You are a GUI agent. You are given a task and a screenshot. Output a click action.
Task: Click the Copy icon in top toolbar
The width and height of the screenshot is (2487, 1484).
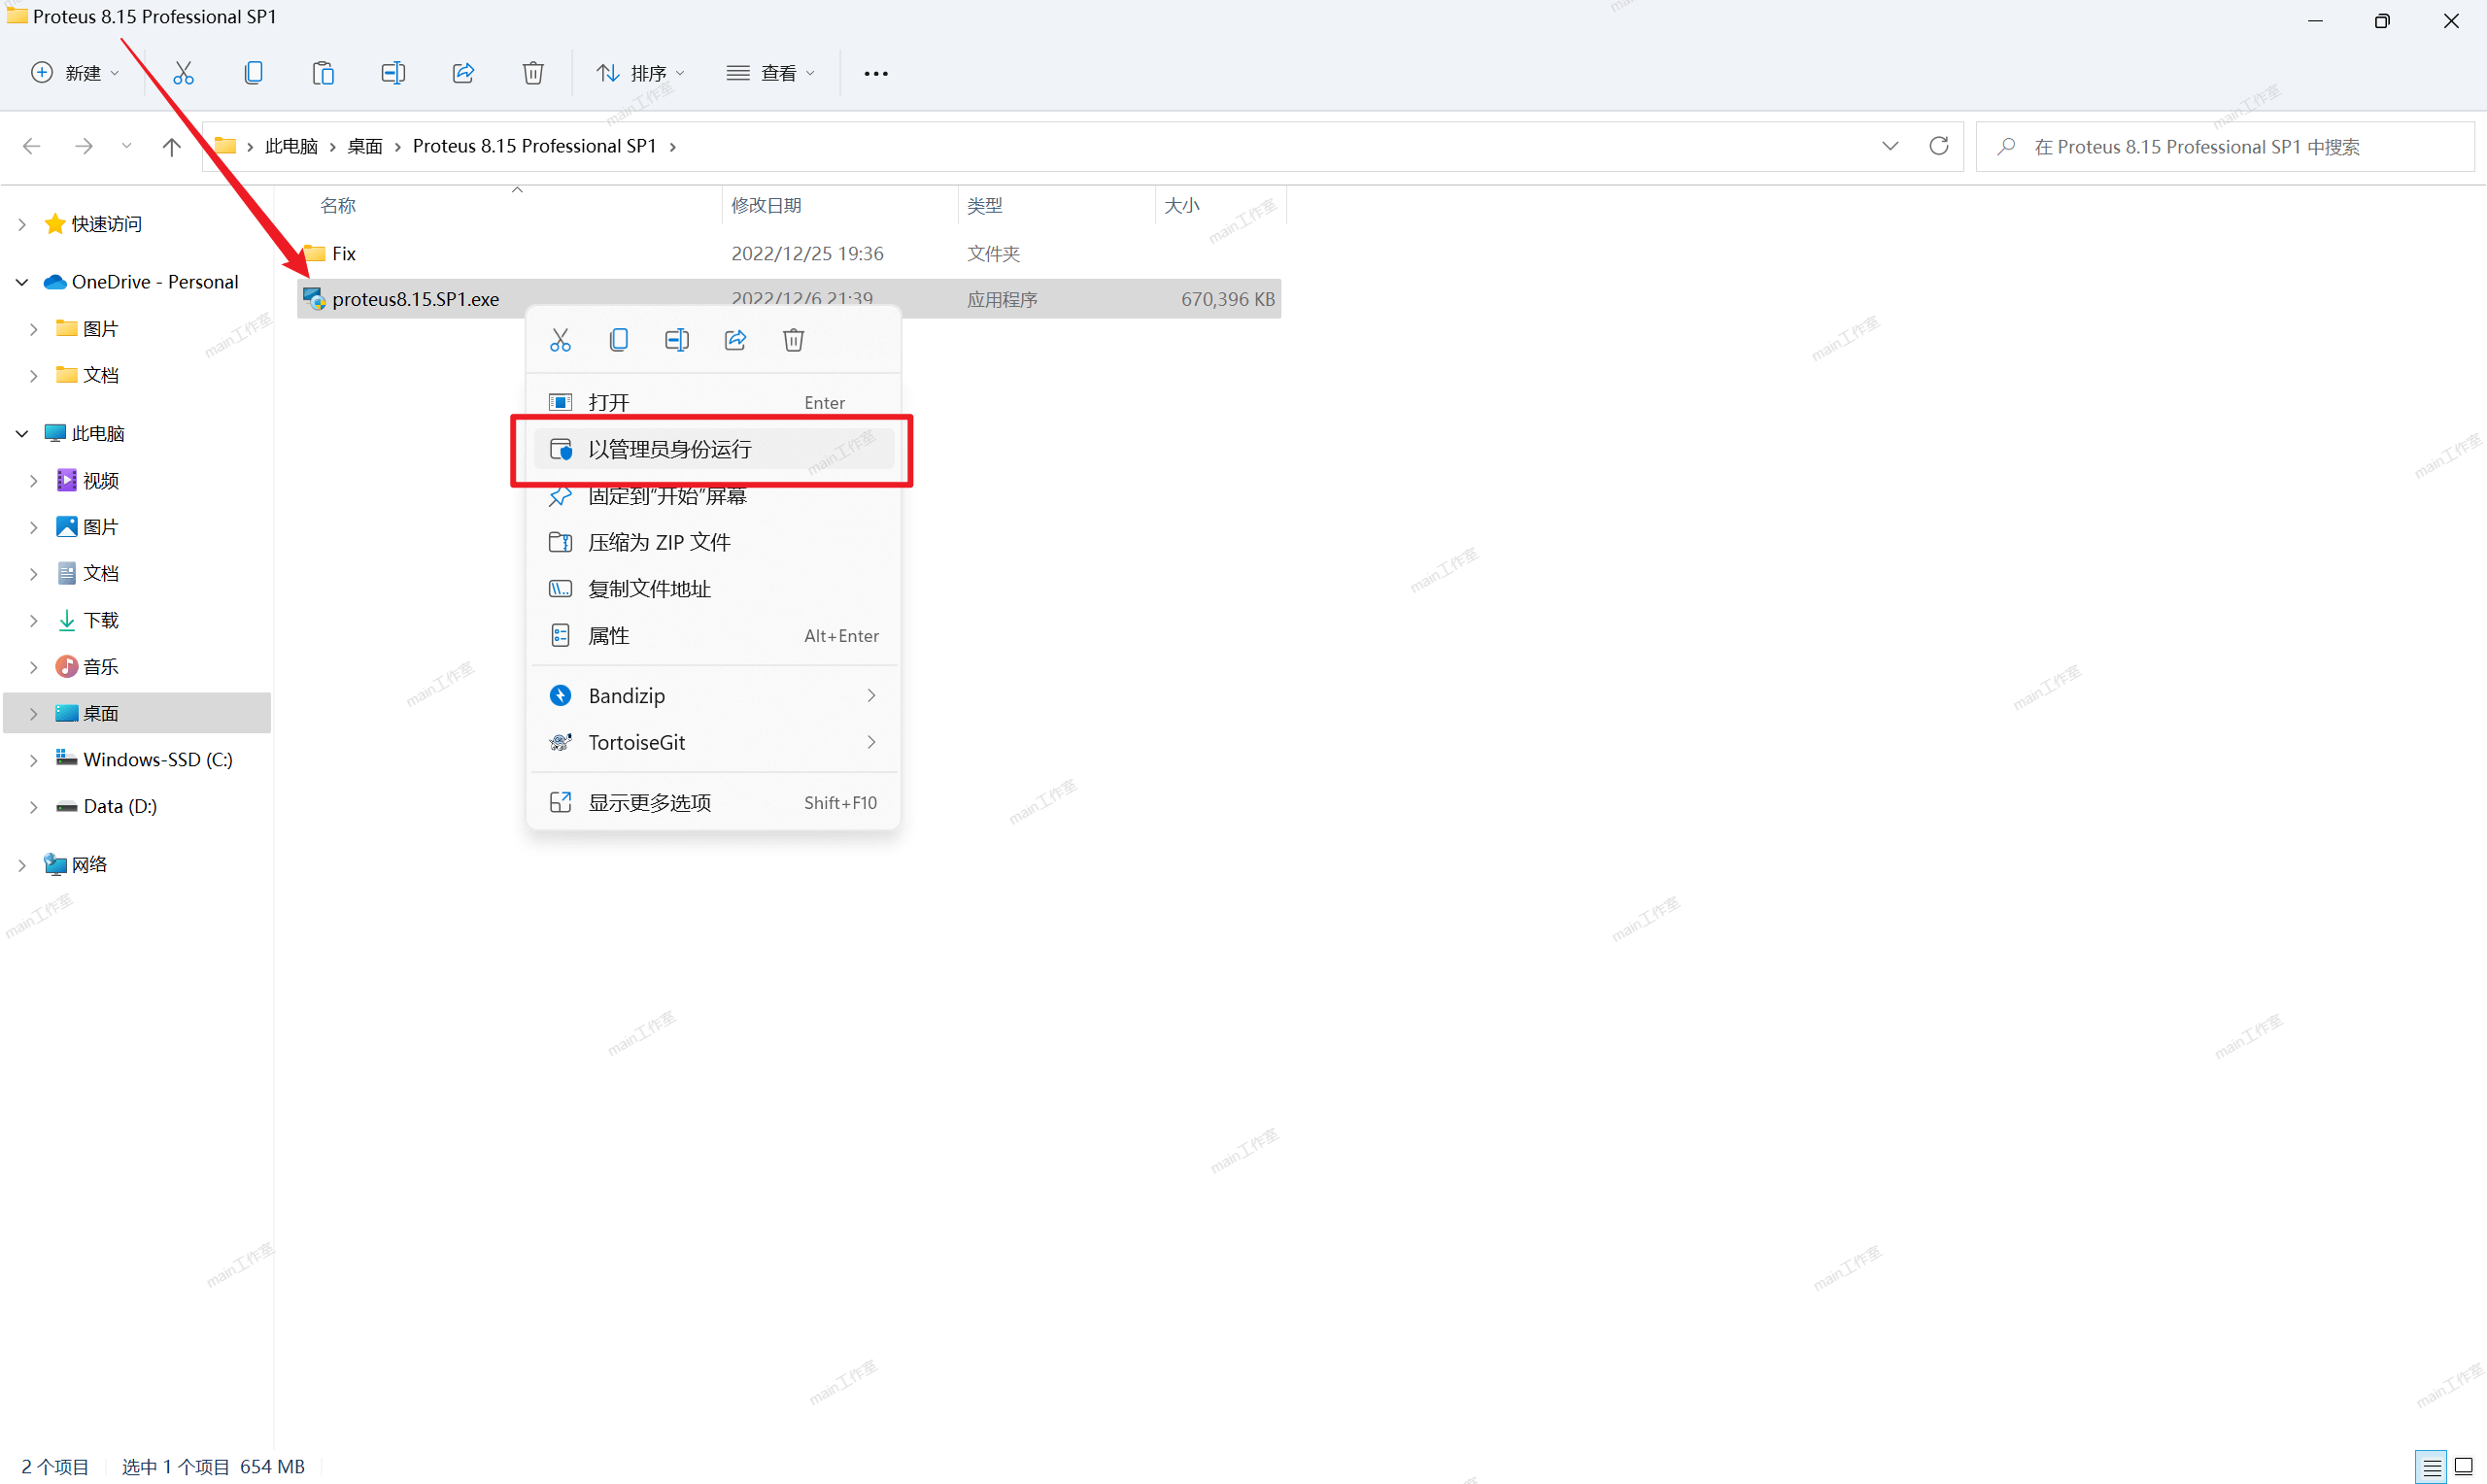point(253,73)
